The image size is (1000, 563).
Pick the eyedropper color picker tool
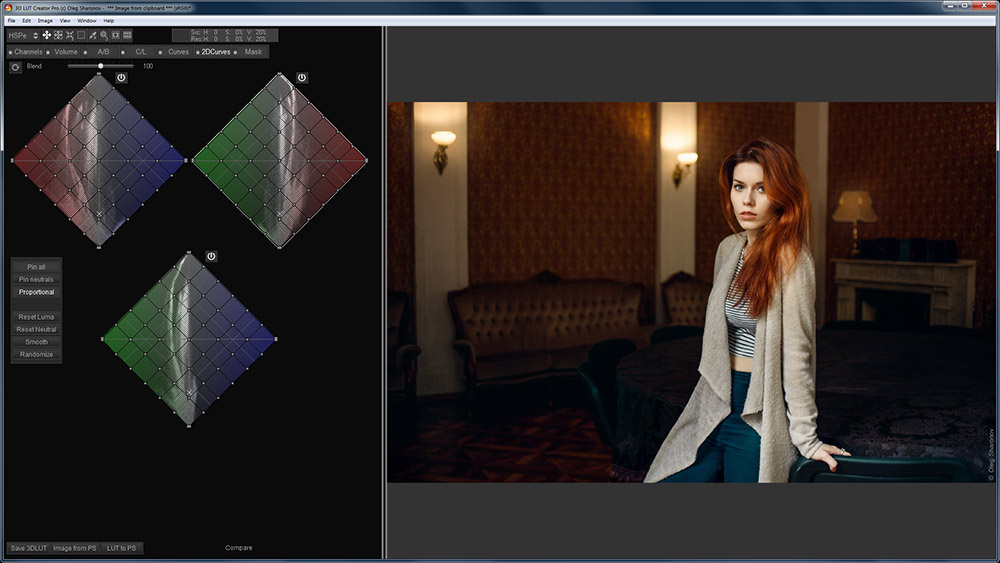pyautogui.click(x=92, y=35)
